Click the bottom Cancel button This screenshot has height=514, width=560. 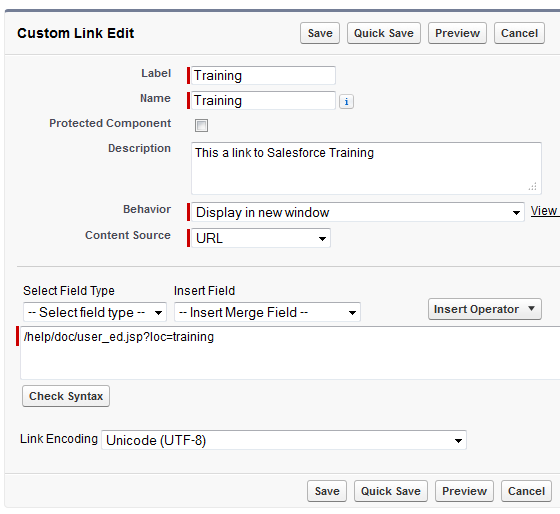point(526,491)
